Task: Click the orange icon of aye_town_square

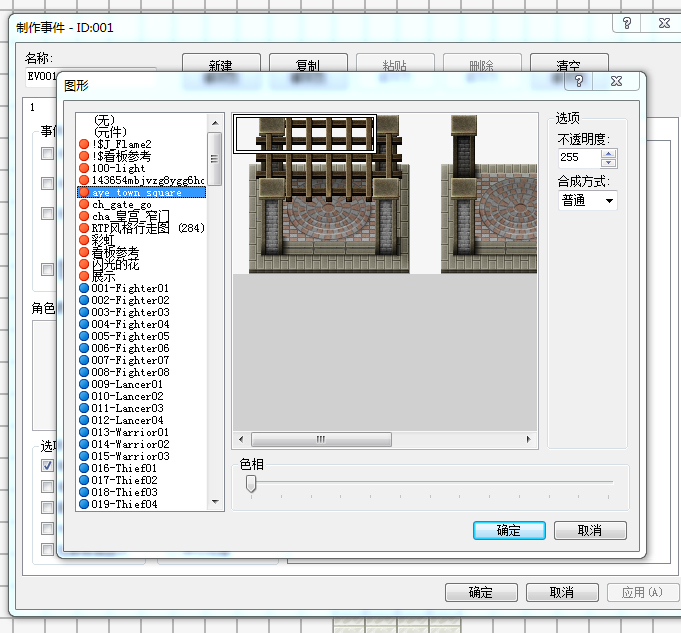Action: 84,192
